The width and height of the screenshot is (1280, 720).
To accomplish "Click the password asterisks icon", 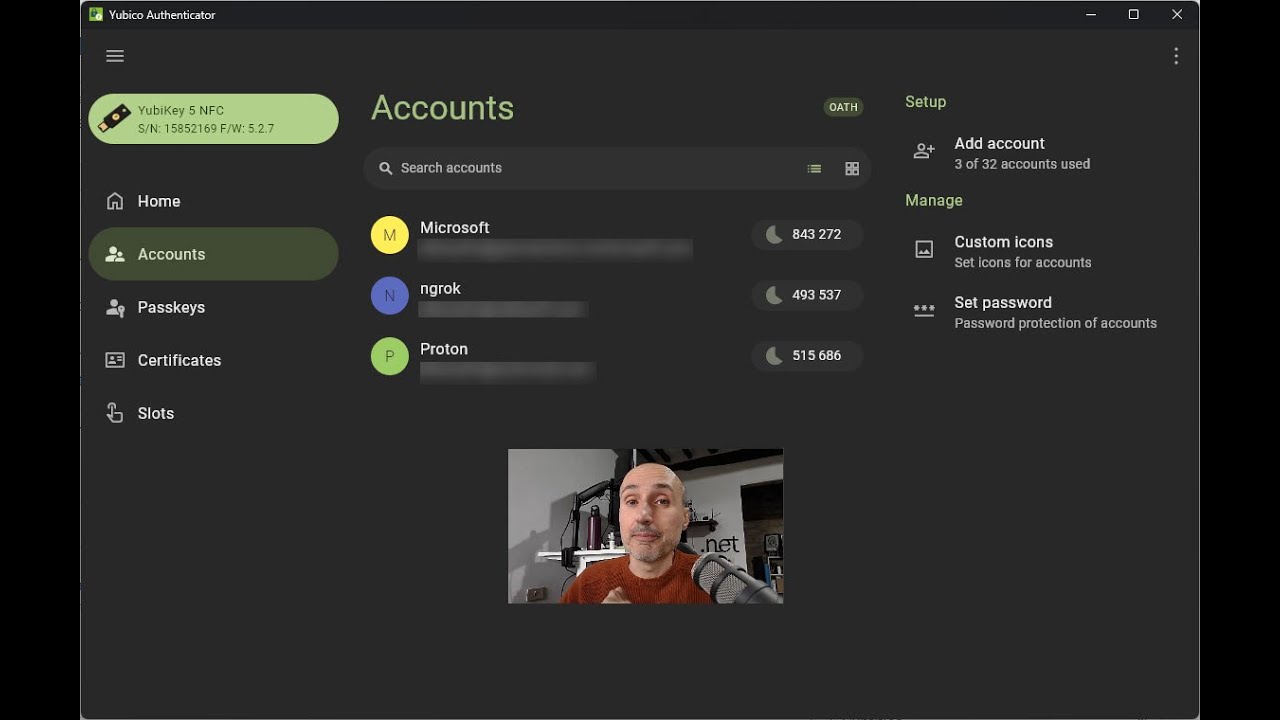I will (x=924, y=311).
